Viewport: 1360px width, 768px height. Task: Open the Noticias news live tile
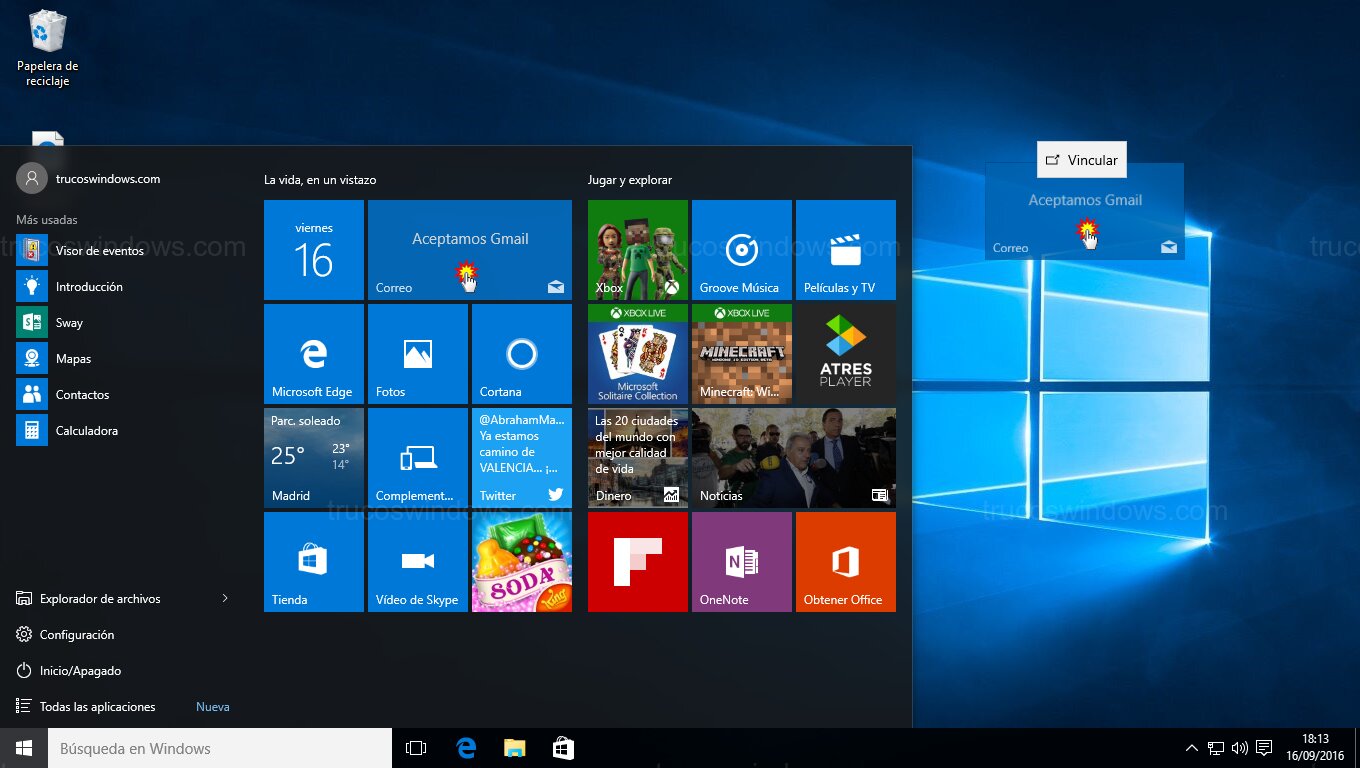pyautogui.click(x=793, y=458)
